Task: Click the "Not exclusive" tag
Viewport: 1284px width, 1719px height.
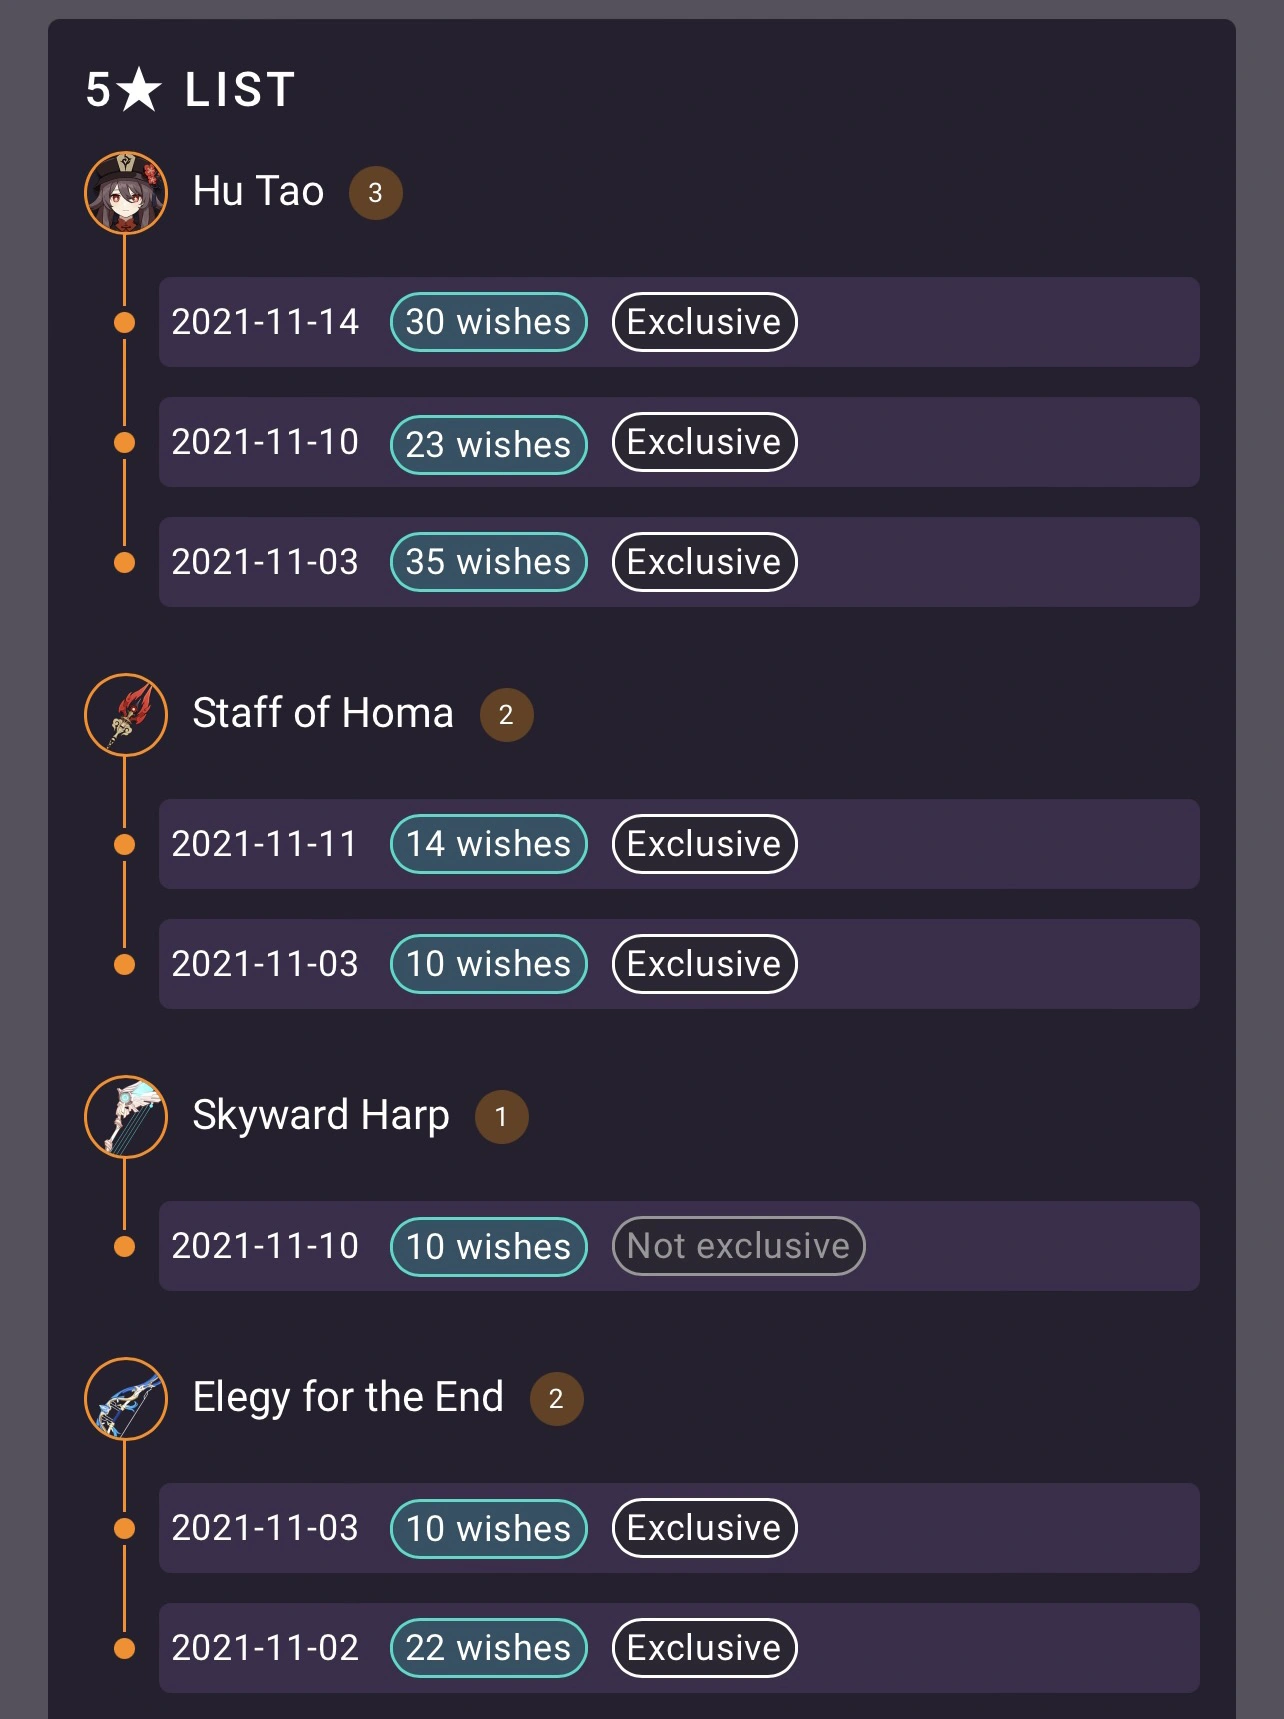Action: [x=738, y=1246]
